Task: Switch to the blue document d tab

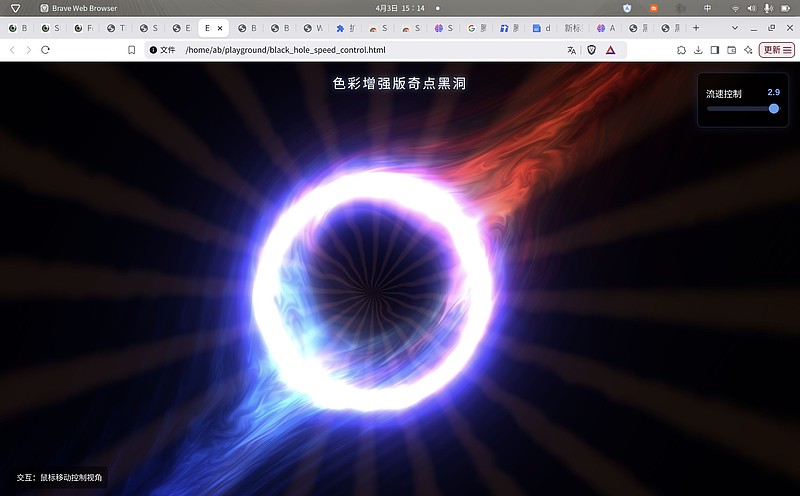Action: pyautogui.click(x=541, y=29)
